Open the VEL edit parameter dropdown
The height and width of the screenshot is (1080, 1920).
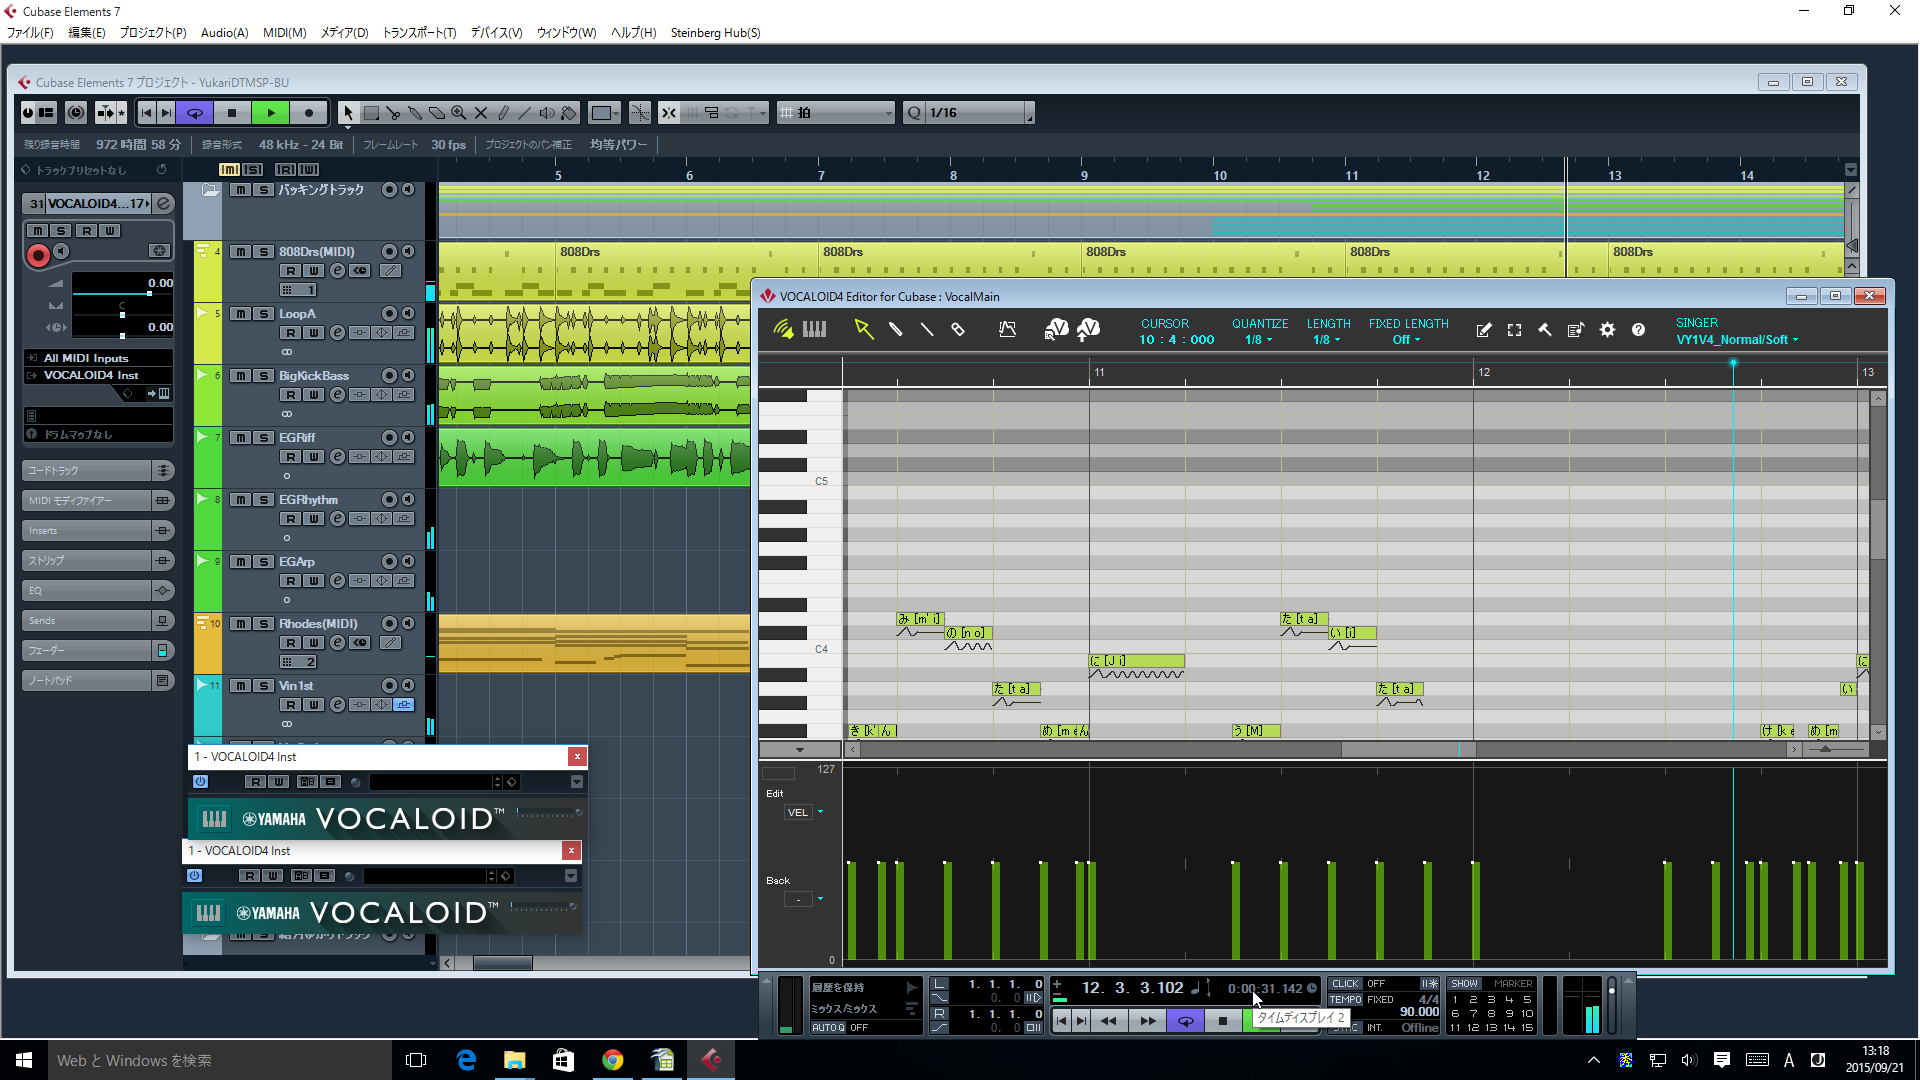pyautogui.click(x=805, y=813)
